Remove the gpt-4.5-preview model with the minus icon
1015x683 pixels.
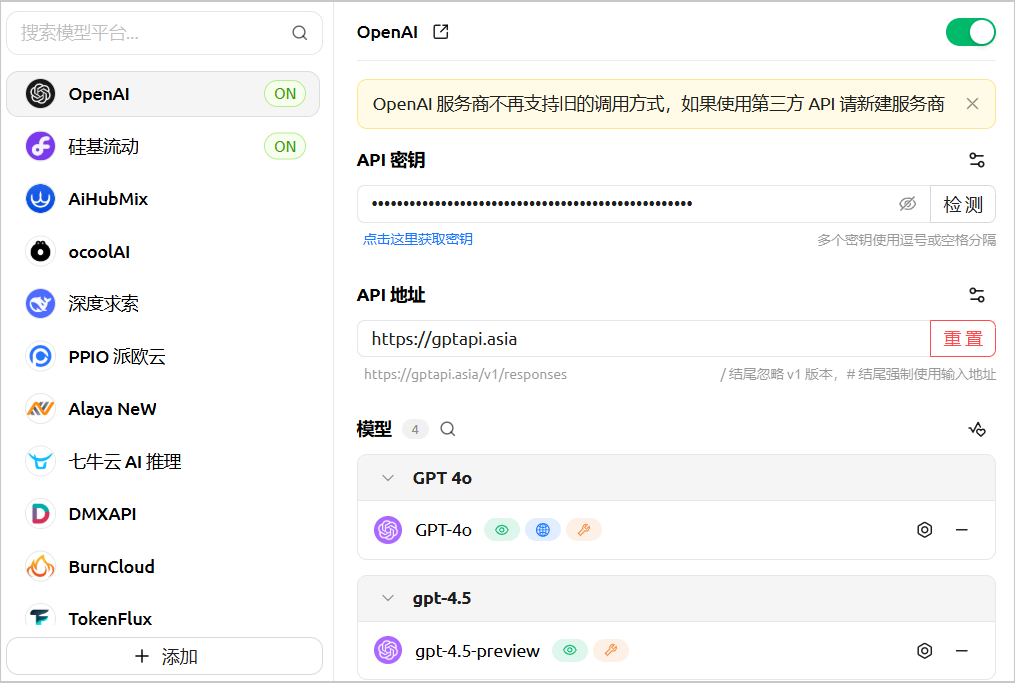click(962, 651)
